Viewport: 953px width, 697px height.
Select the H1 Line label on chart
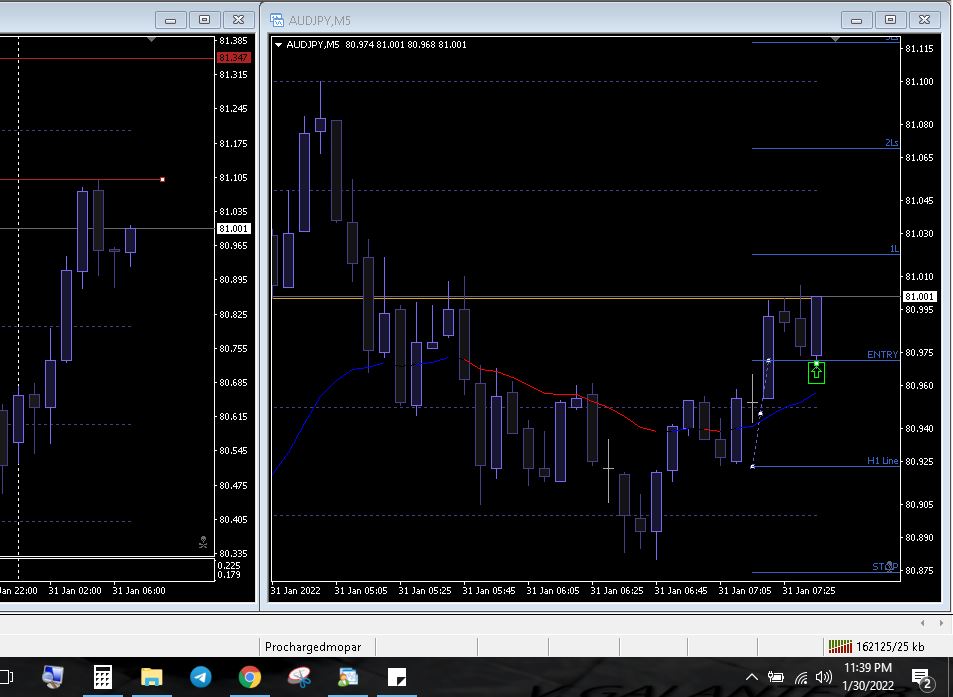click(x=881, y=461)
